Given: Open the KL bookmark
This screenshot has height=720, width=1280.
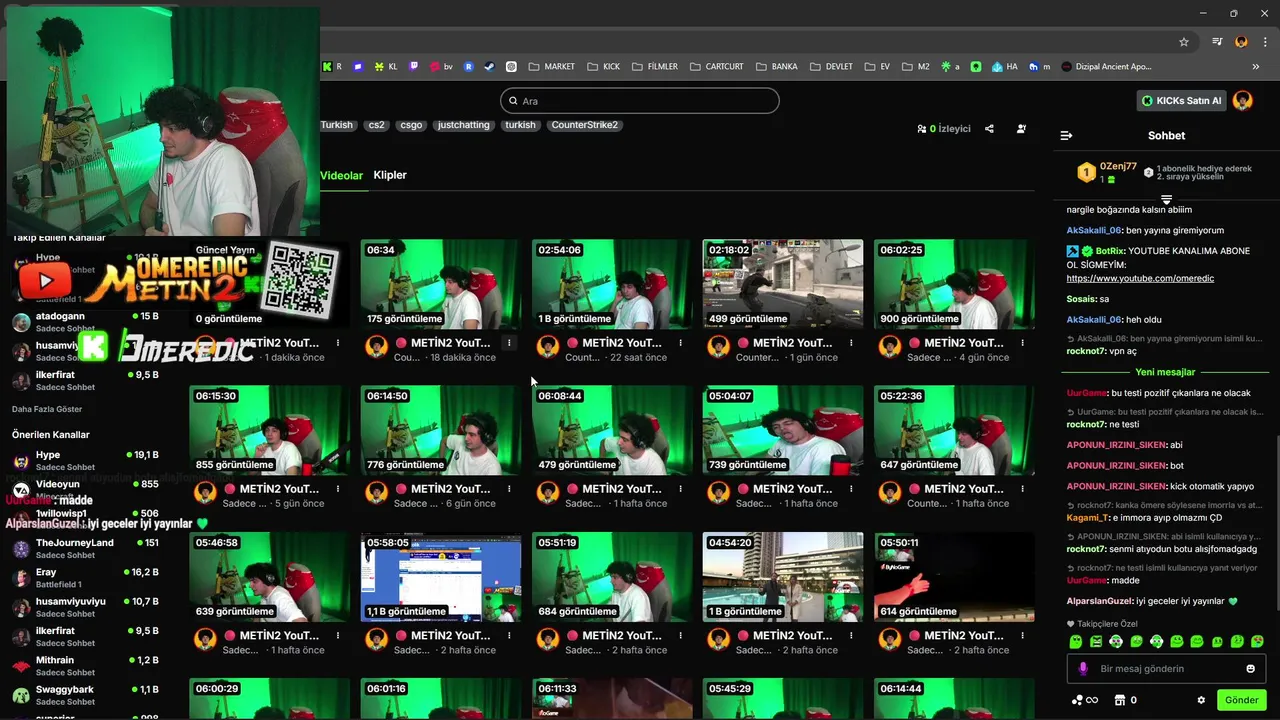Looking at the screenshot, I should point(386,67).
